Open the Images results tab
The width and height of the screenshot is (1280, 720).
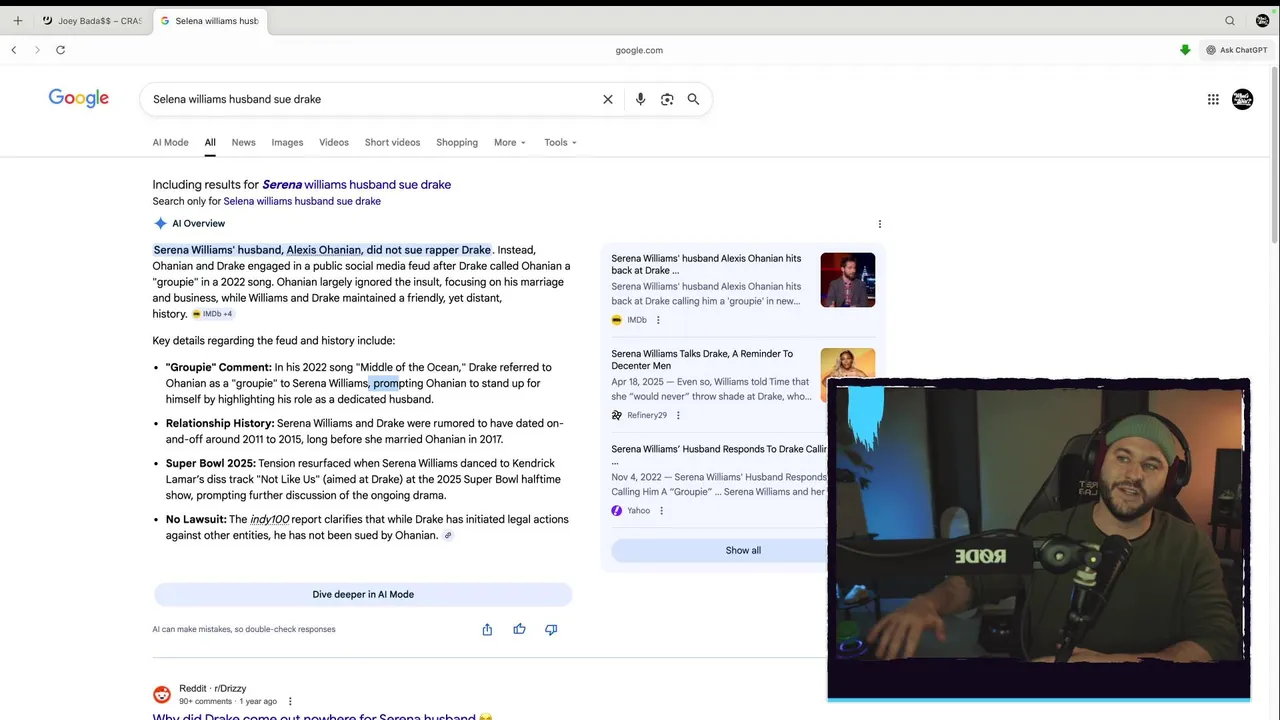coord(287,142)
